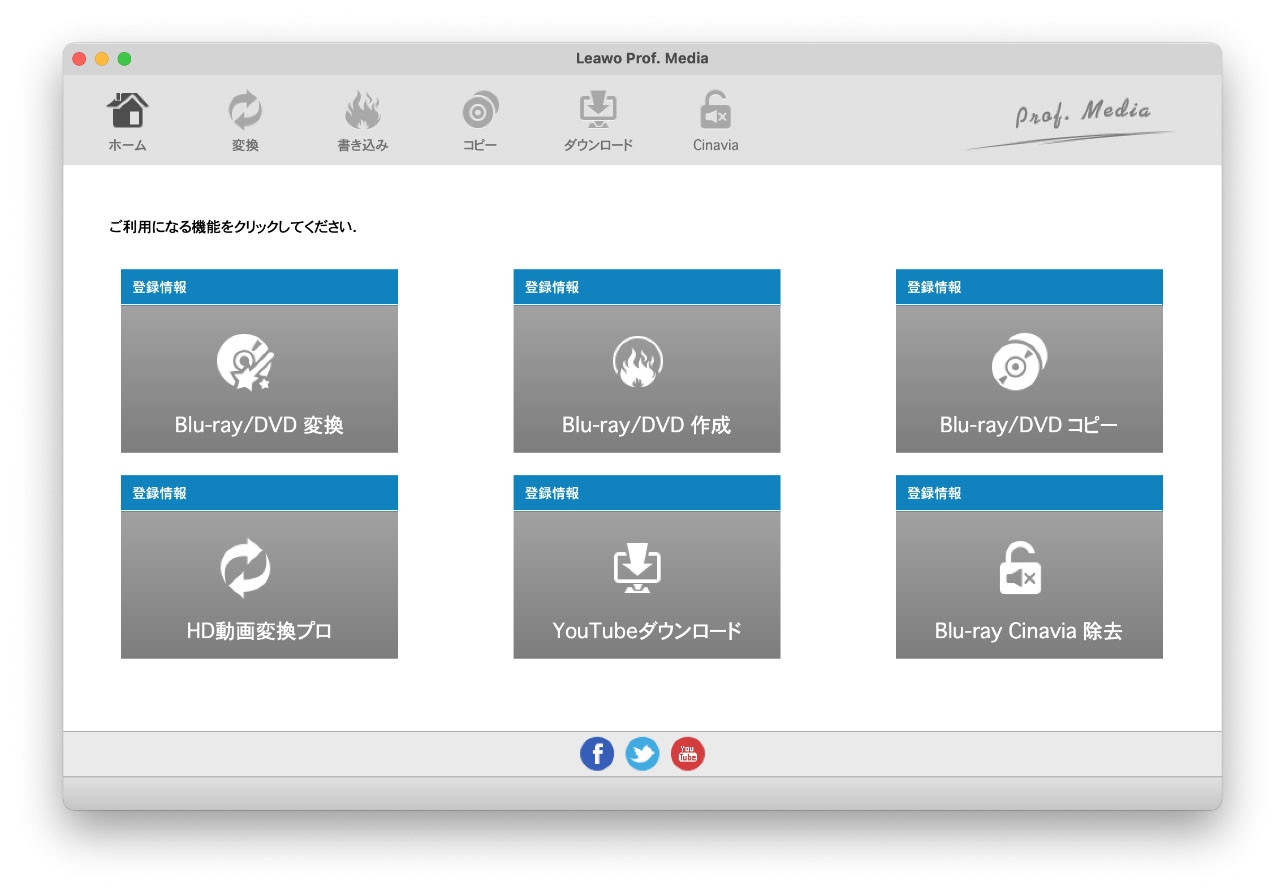Open the HD動画変換プロ tile

(x=259, y=585)
